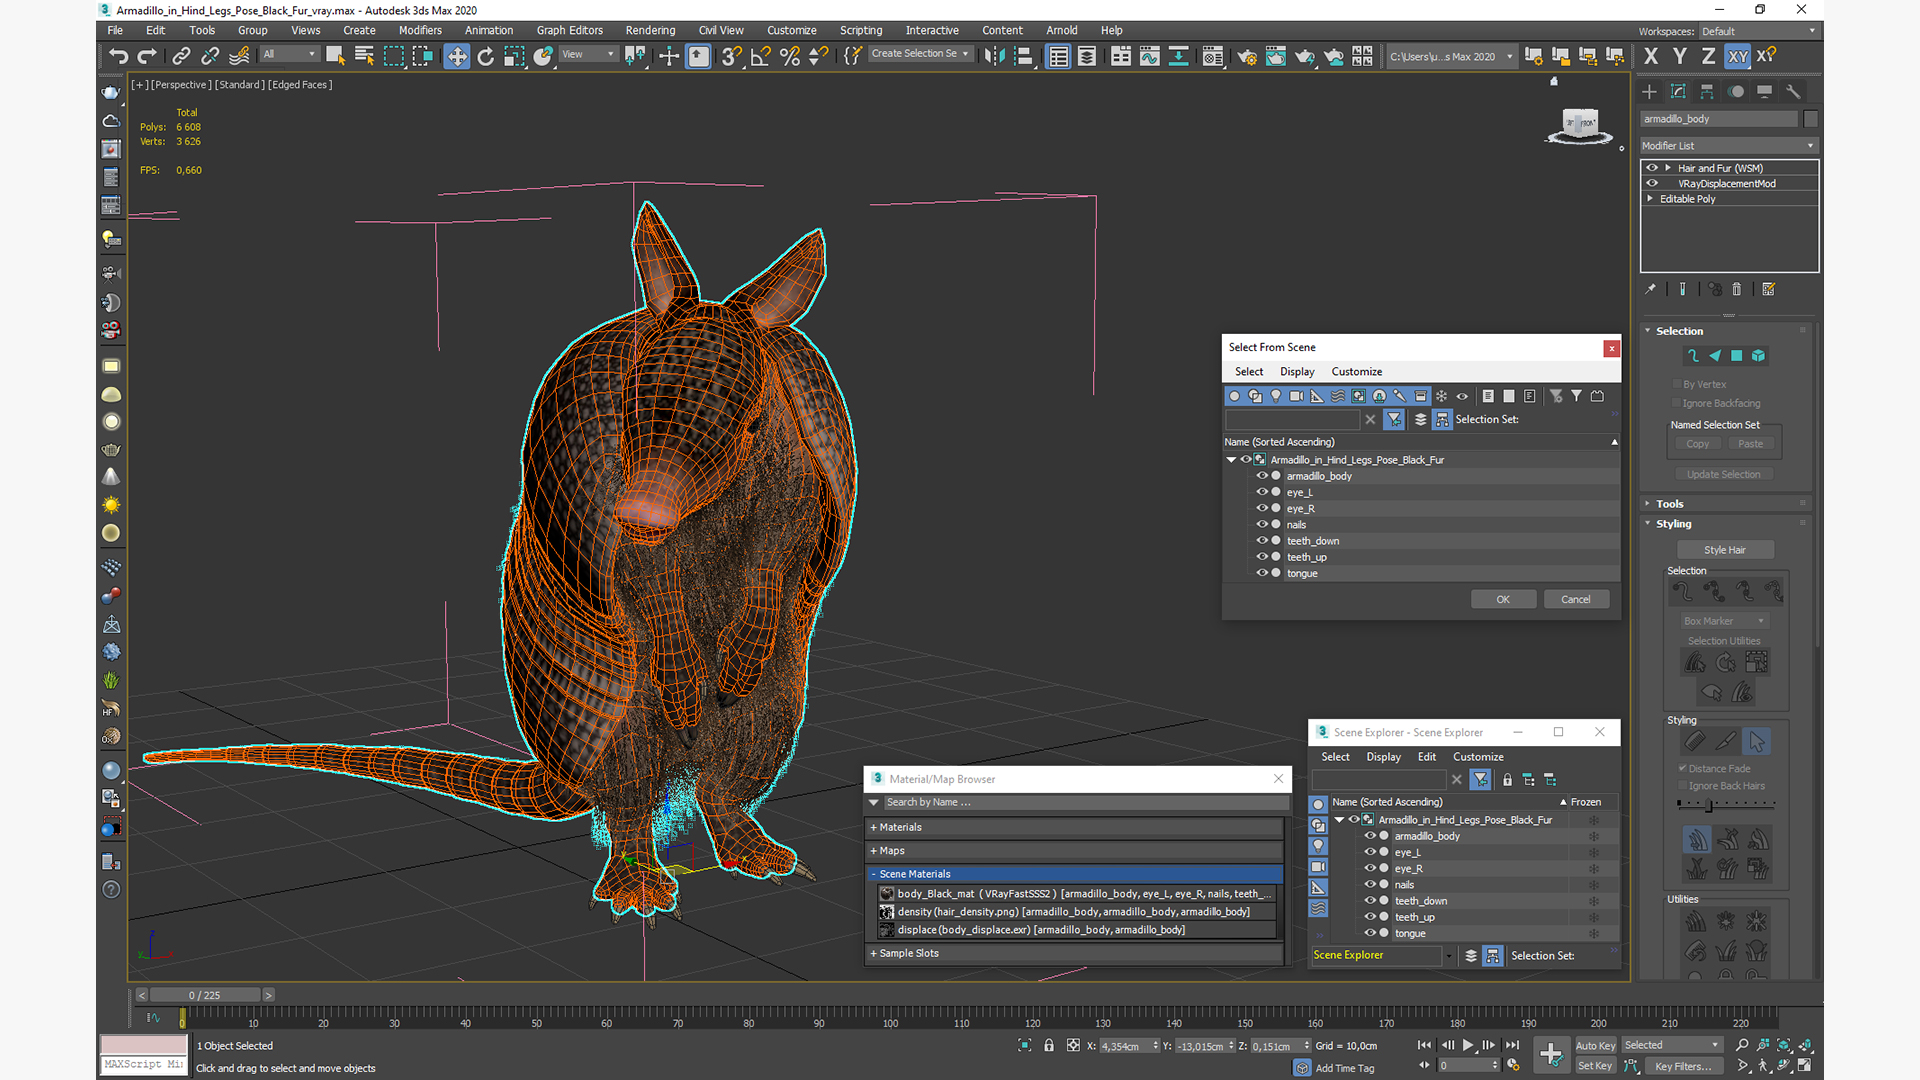This screenshot has height=1080, width=1920.
Task: Collapse Armadillo root in Select From Scene
Action: tap(1232, 460)
